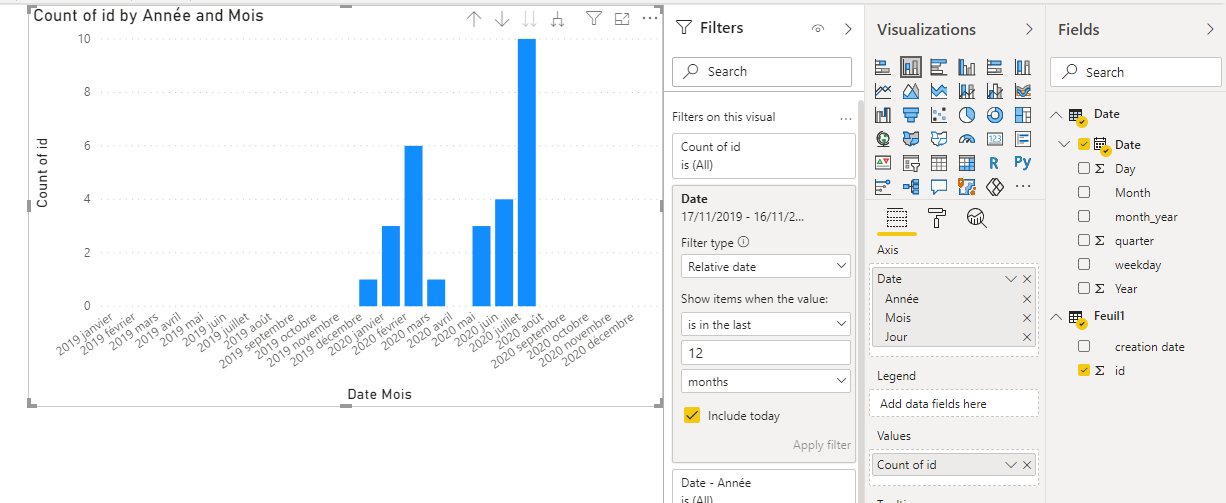Select the Scatter chart visual
1226x503 pixels.
[x=939, y=115]
